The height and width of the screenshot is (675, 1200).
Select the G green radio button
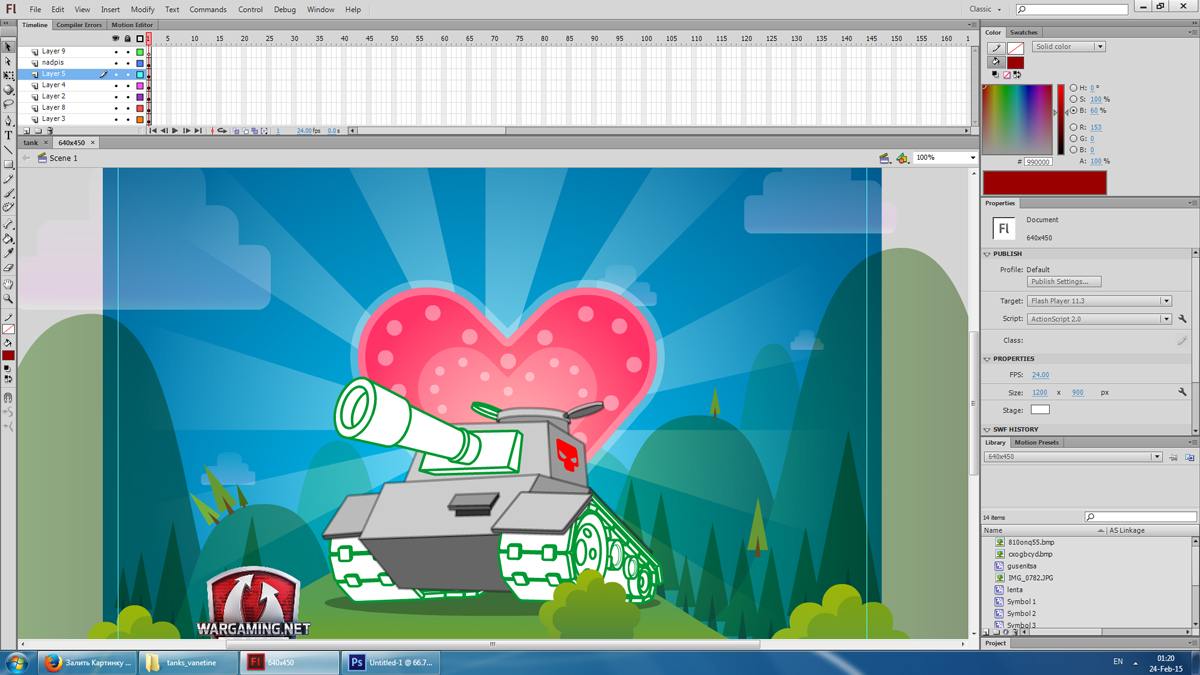1073,138
